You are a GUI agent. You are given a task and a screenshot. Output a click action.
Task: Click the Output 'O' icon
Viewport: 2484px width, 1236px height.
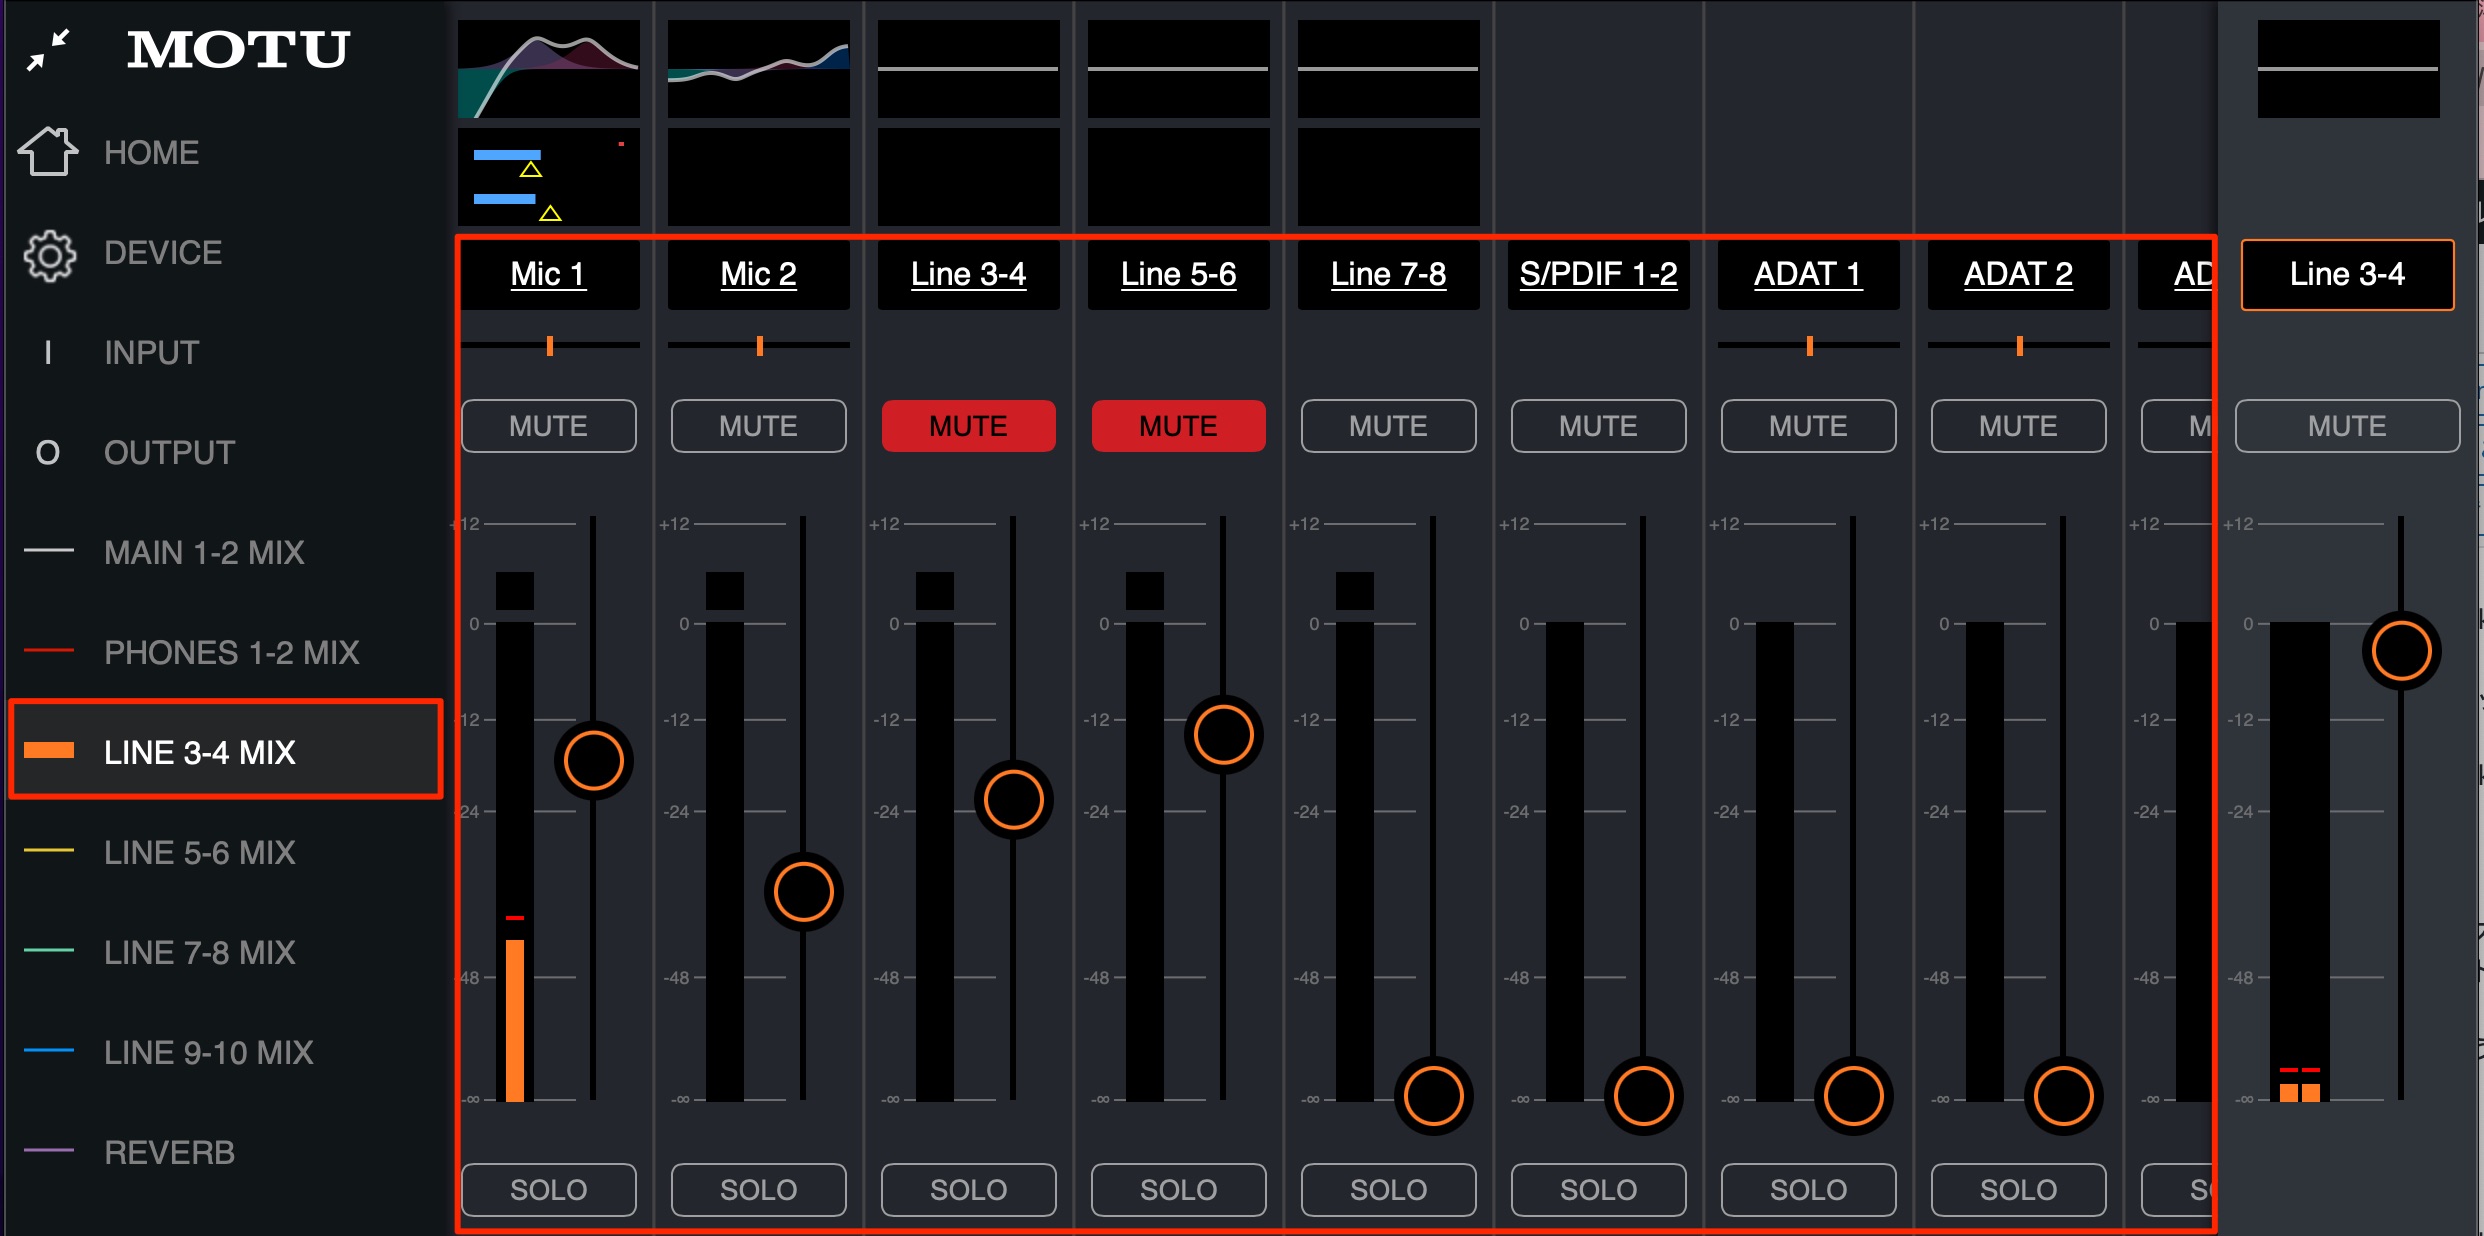tap(48, 453)
